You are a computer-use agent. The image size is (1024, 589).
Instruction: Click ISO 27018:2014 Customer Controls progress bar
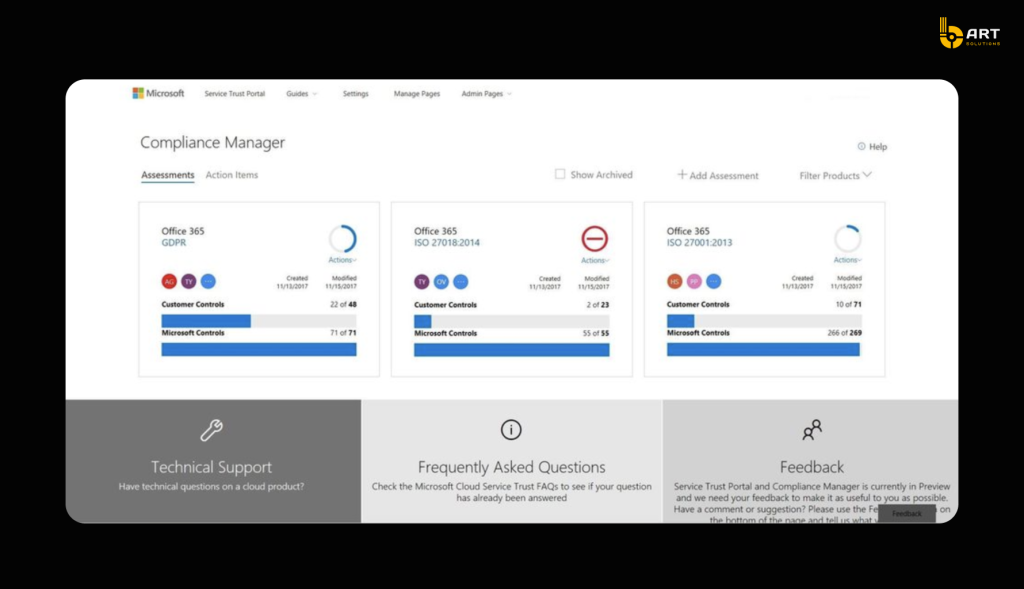click(x=512, y=321)
